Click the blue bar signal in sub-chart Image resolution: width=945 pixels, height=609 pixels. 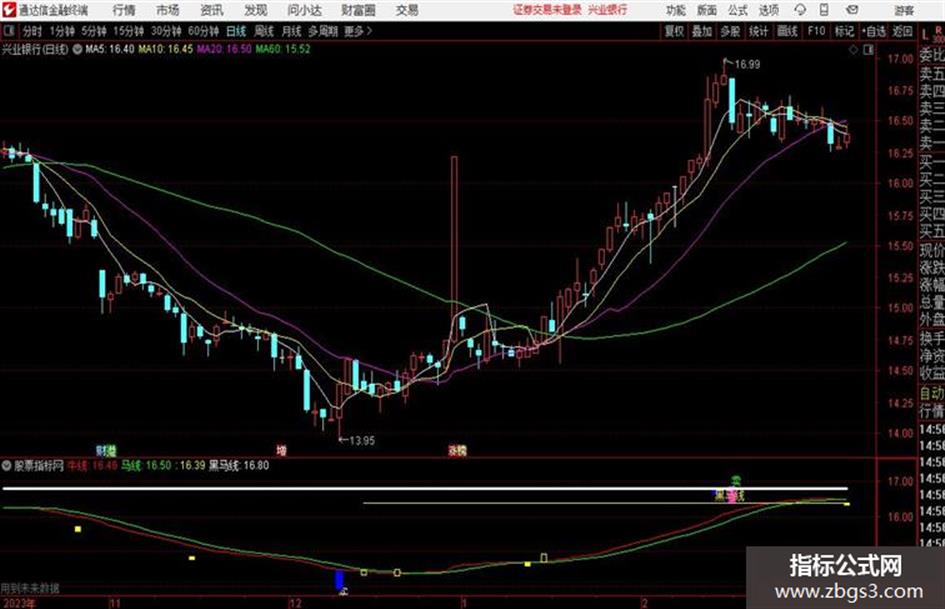click(339, 580)
